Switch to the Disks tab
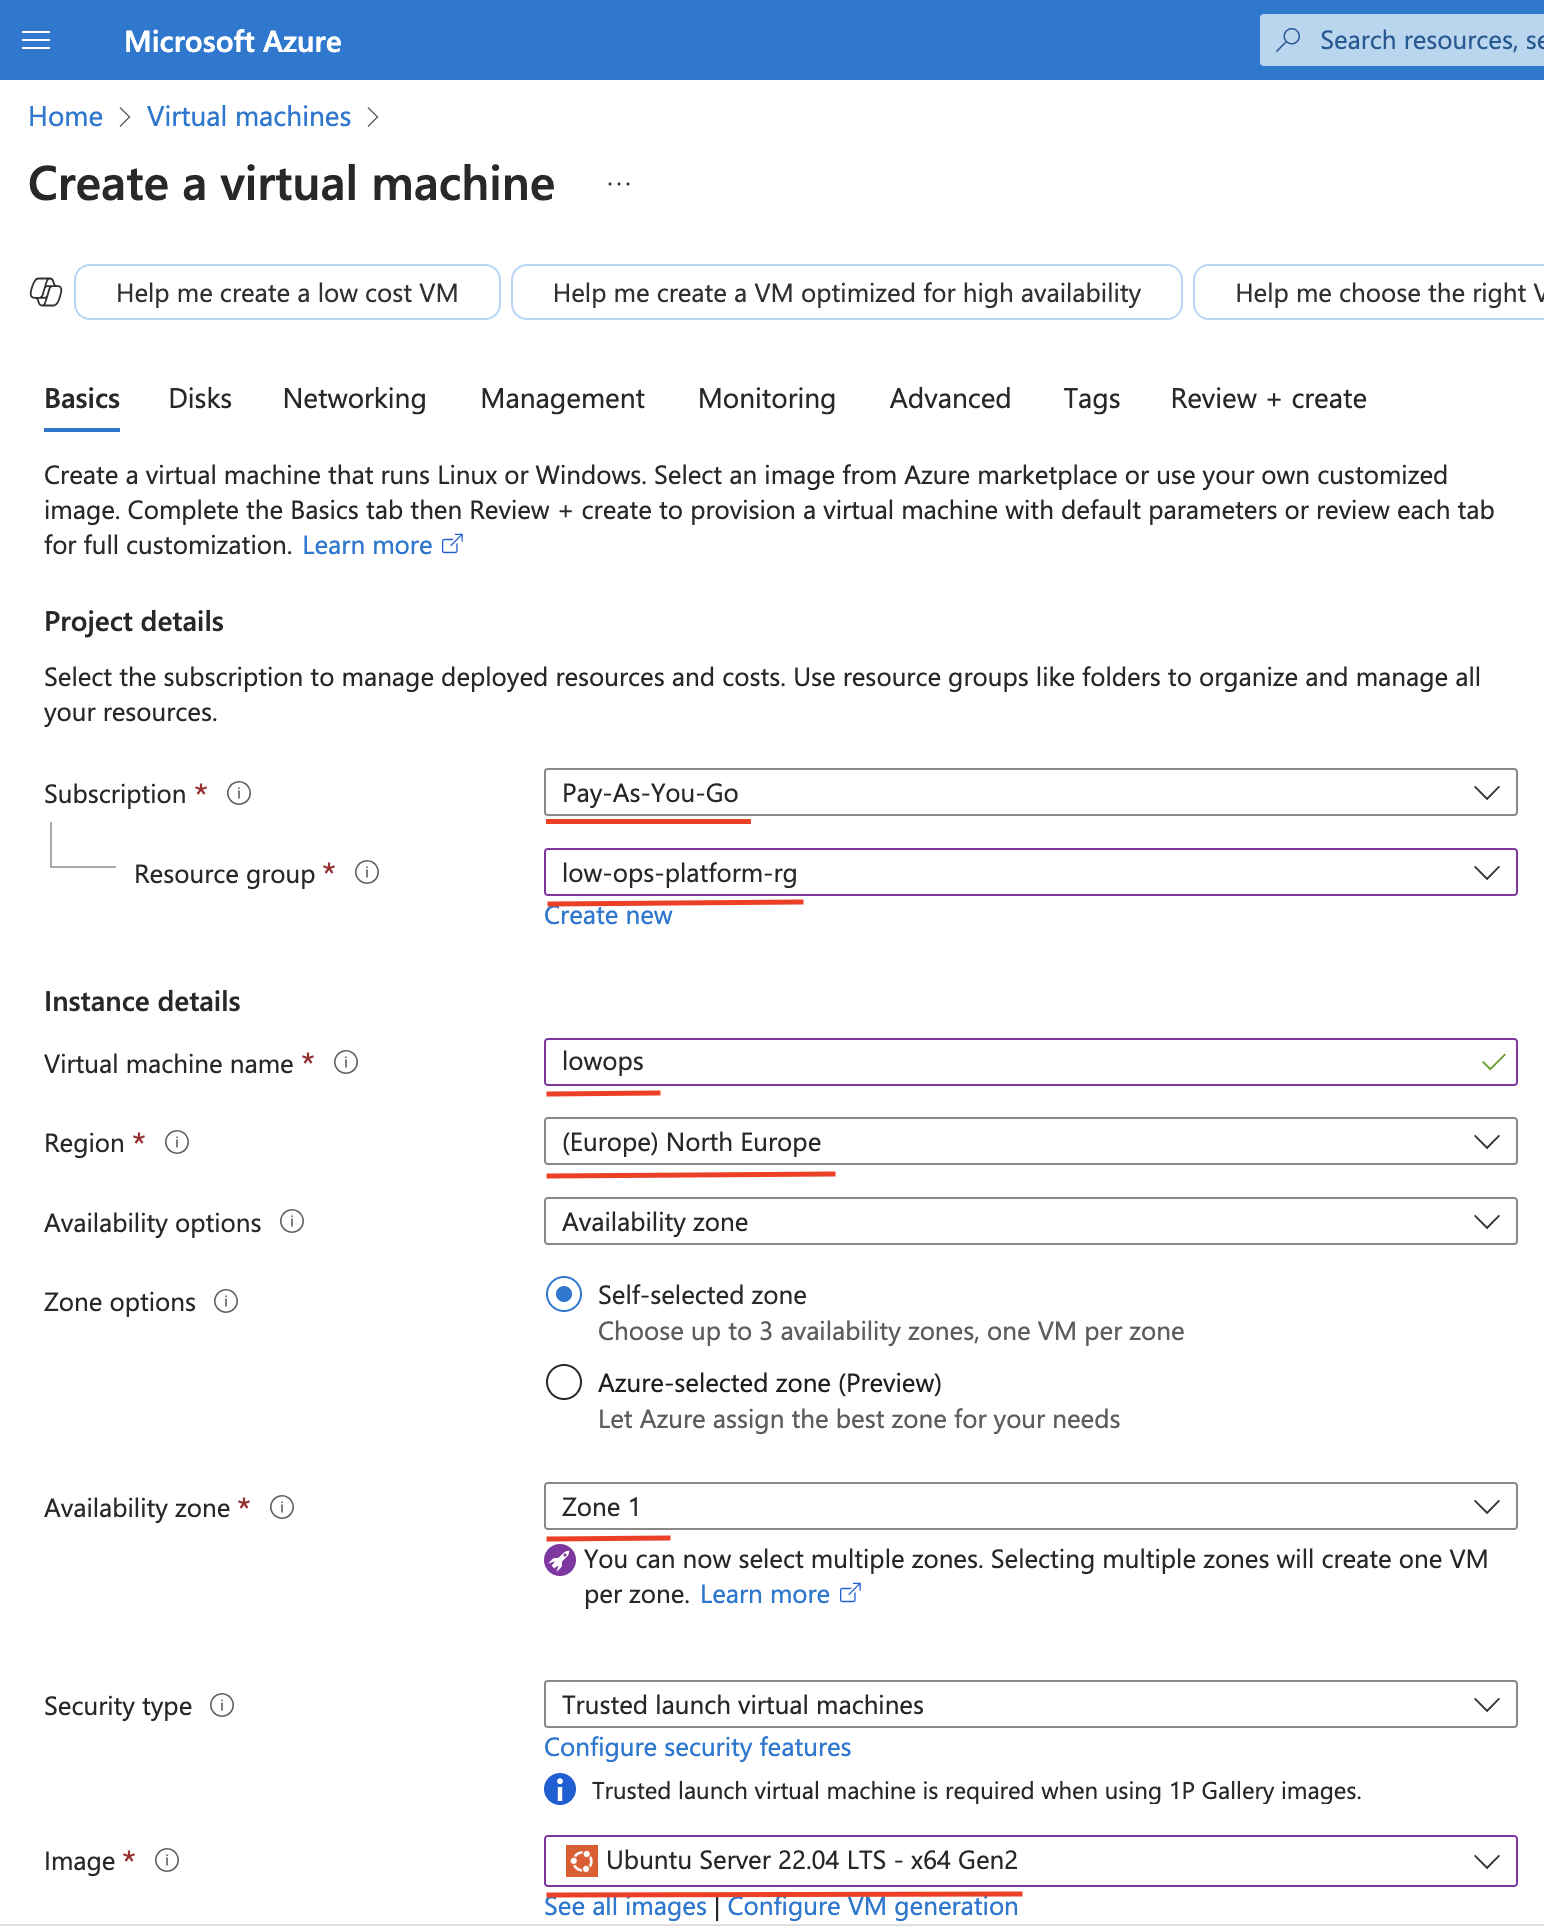The width and height of the screenshot is (1544, 1930). tap(200, 399)
